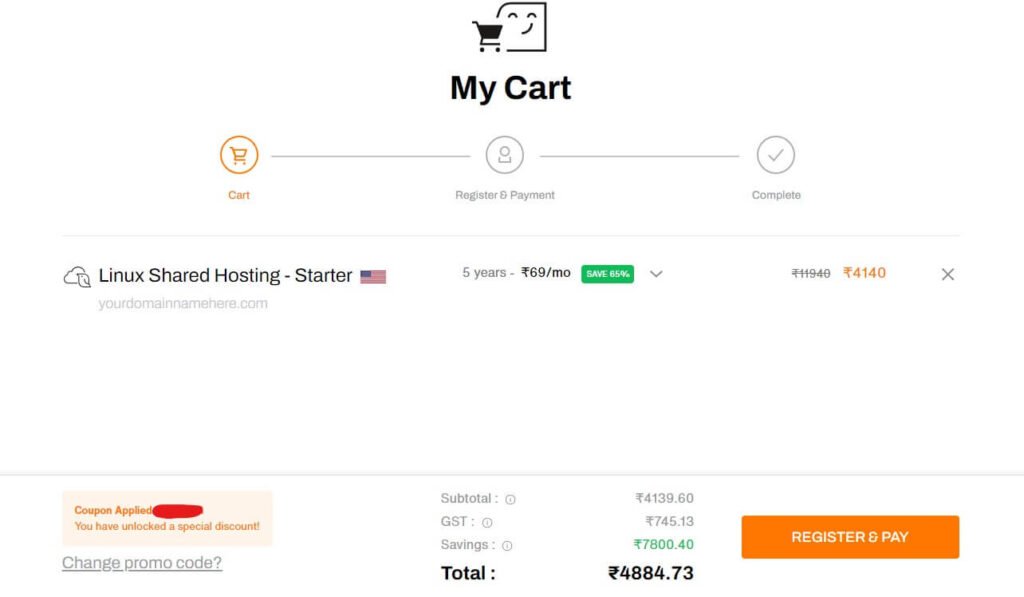Click the US flag server location icon
1024x597 pixels.
(373, 277)
